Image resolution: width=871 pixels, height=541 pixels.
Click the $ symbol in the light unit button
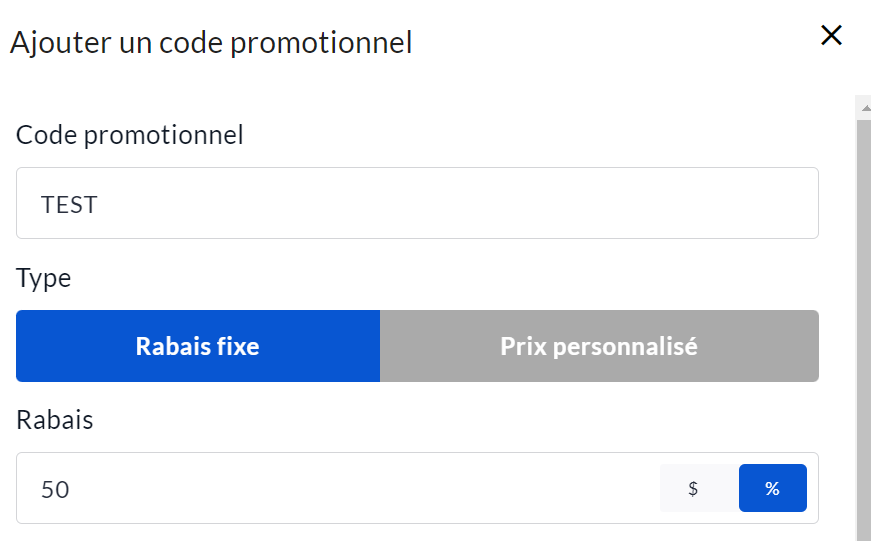point(693,488)
